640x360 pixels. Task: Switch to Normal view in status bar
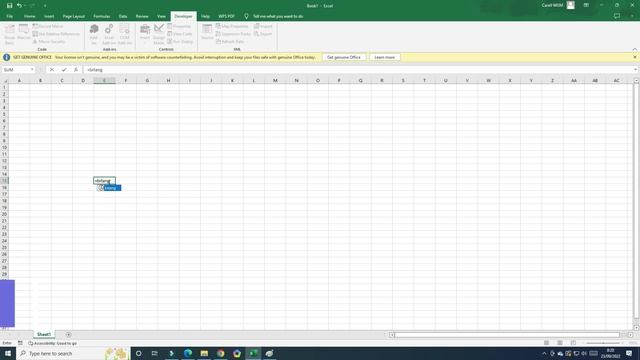click(546, 343)
